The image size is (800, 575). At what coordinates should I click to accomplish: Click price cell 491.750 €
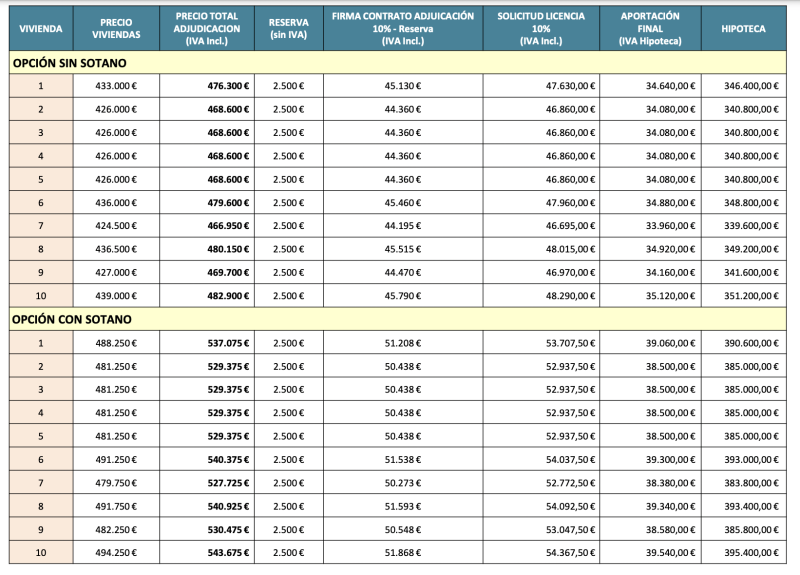tap(116, 506)
